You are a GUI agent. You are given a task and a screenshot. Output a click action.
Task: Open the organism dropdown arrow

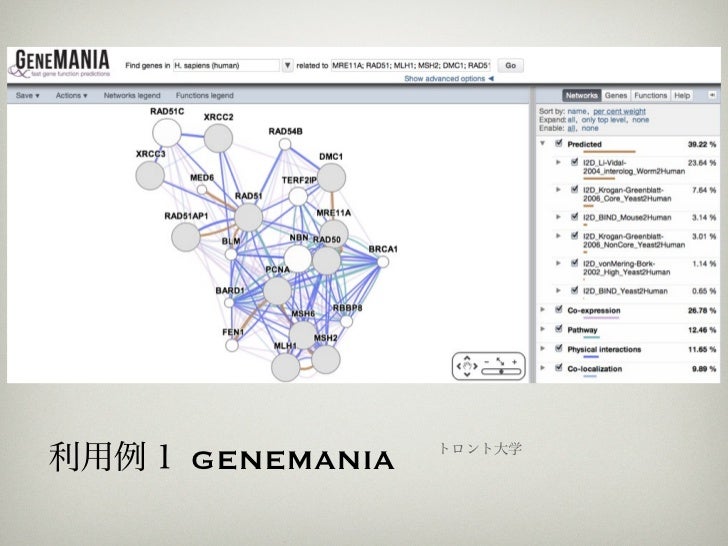pyautogui.click(x=287, y=65)
